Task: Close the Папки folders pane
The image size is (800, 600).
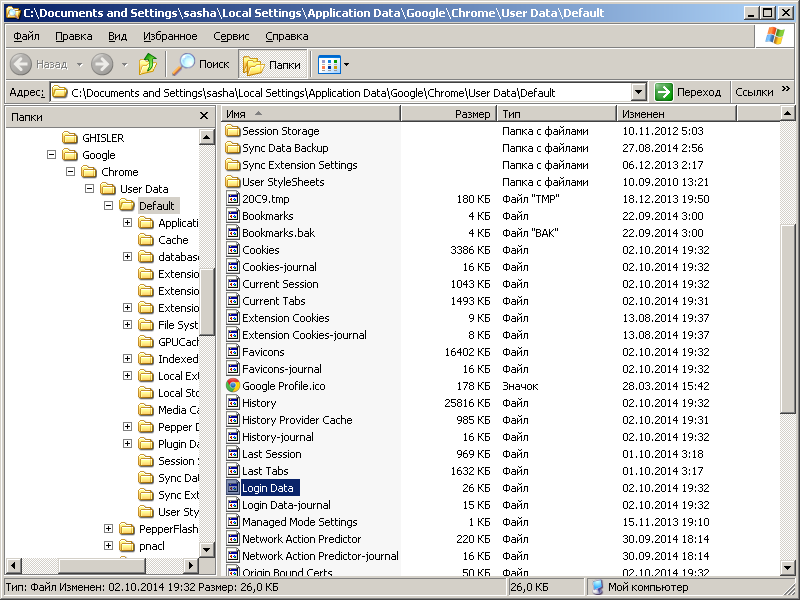Action: click(x=204, y=116)
